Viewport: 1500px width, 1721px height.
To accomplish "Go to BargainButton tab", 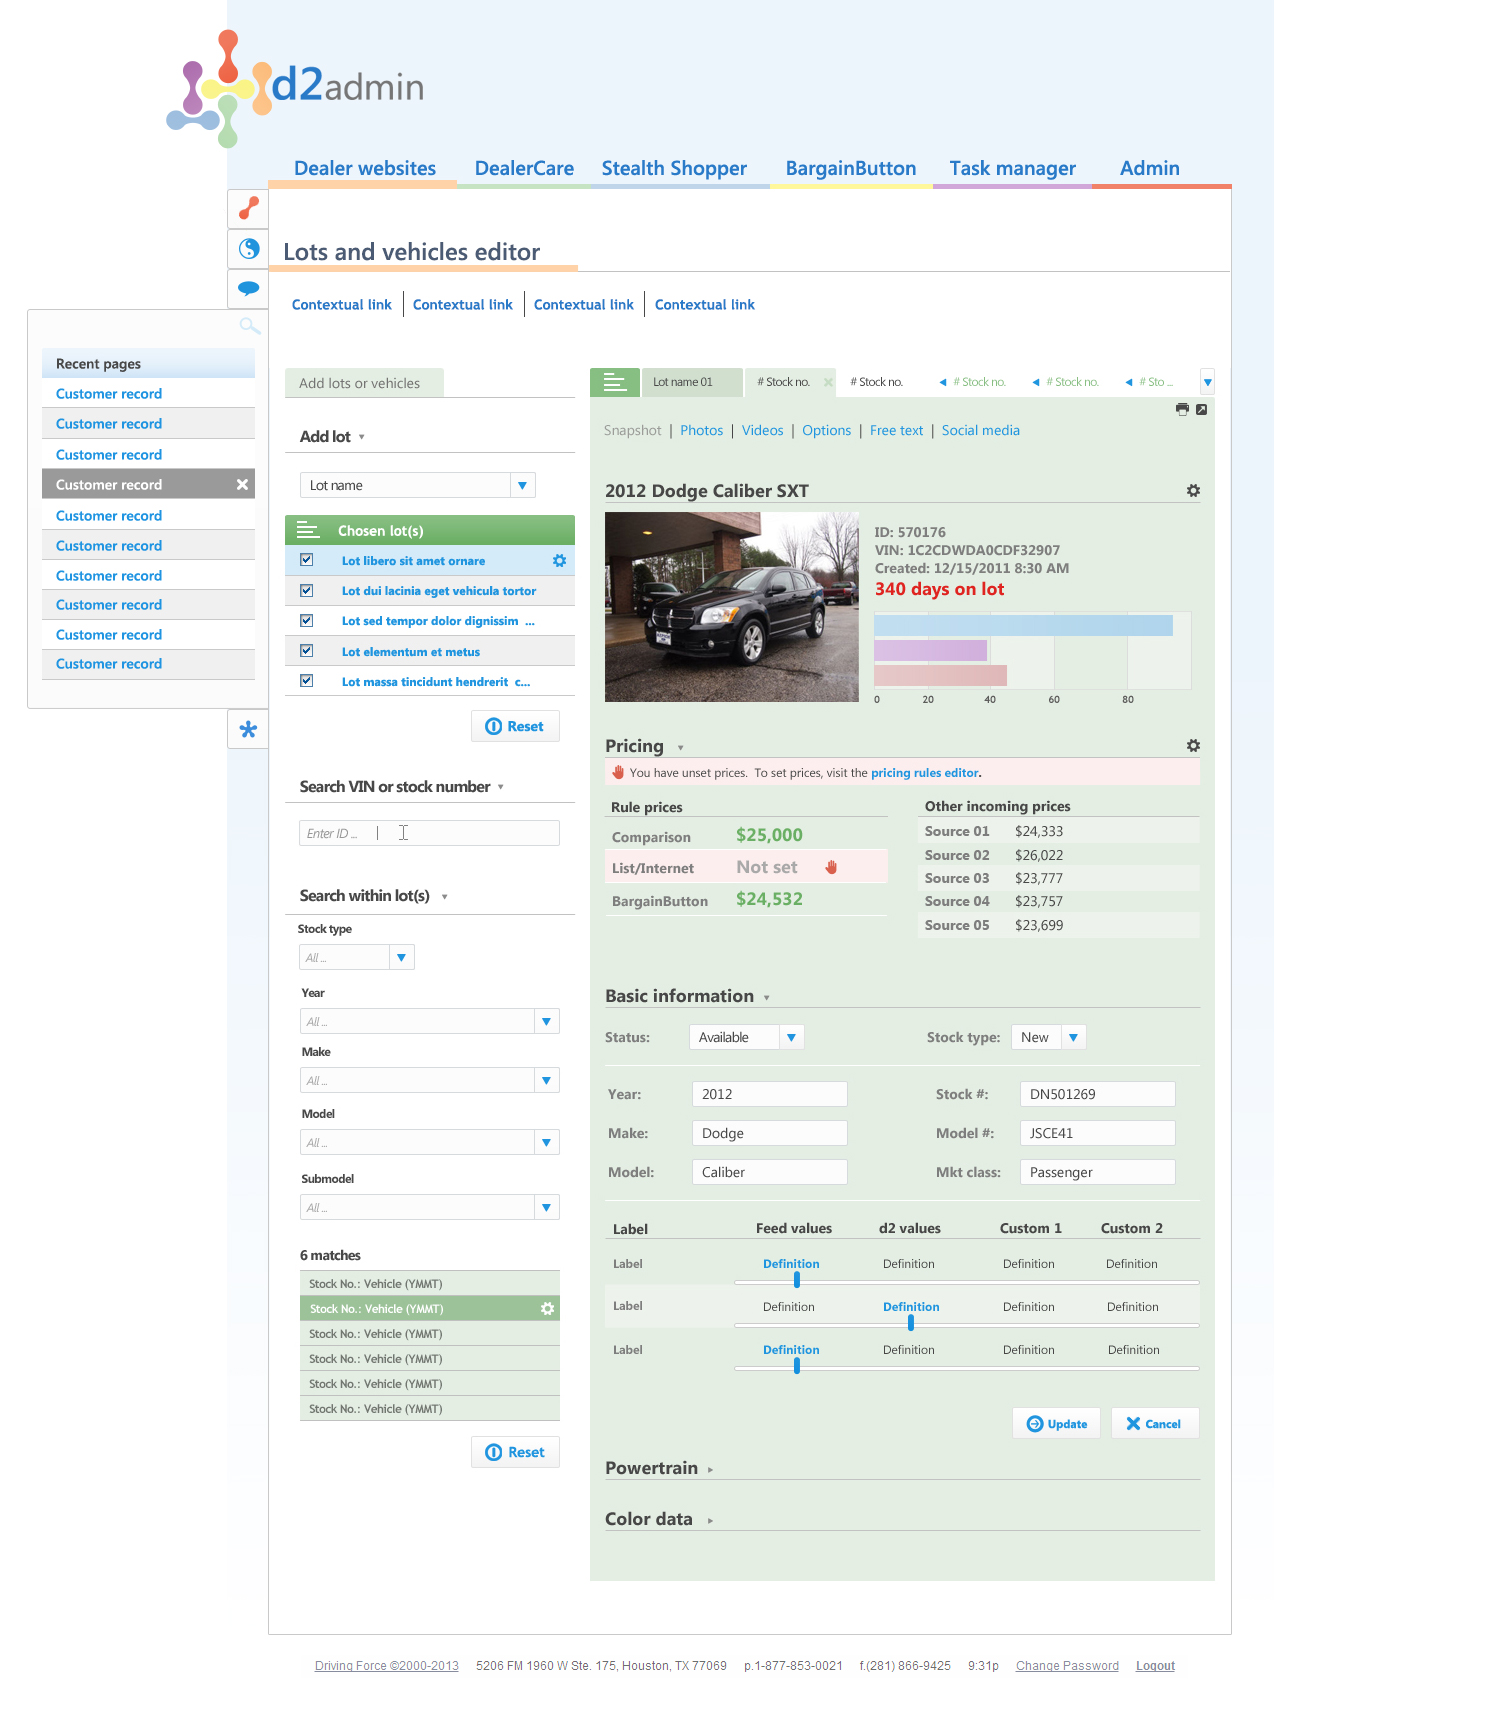I will pyautogui.click(x=851, y=168).
